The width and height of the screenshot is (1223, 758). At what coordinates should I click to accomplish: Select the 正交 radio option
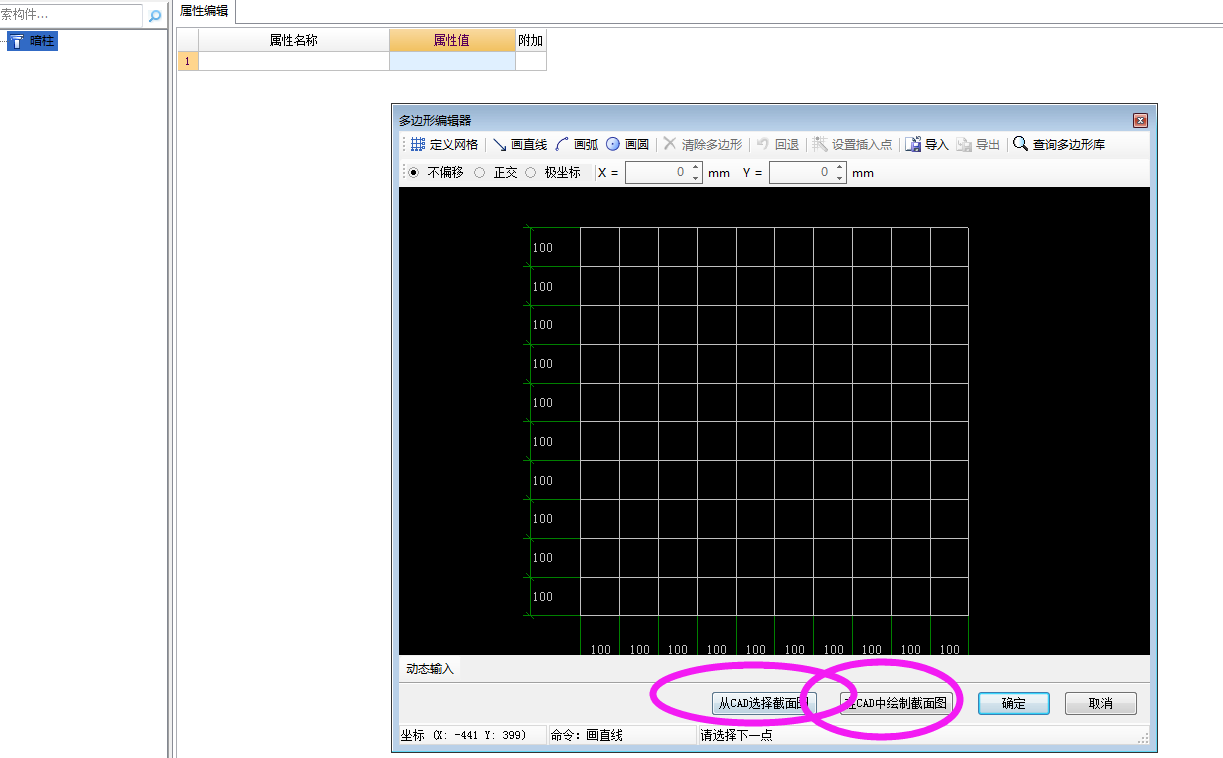tap(496, 173)
